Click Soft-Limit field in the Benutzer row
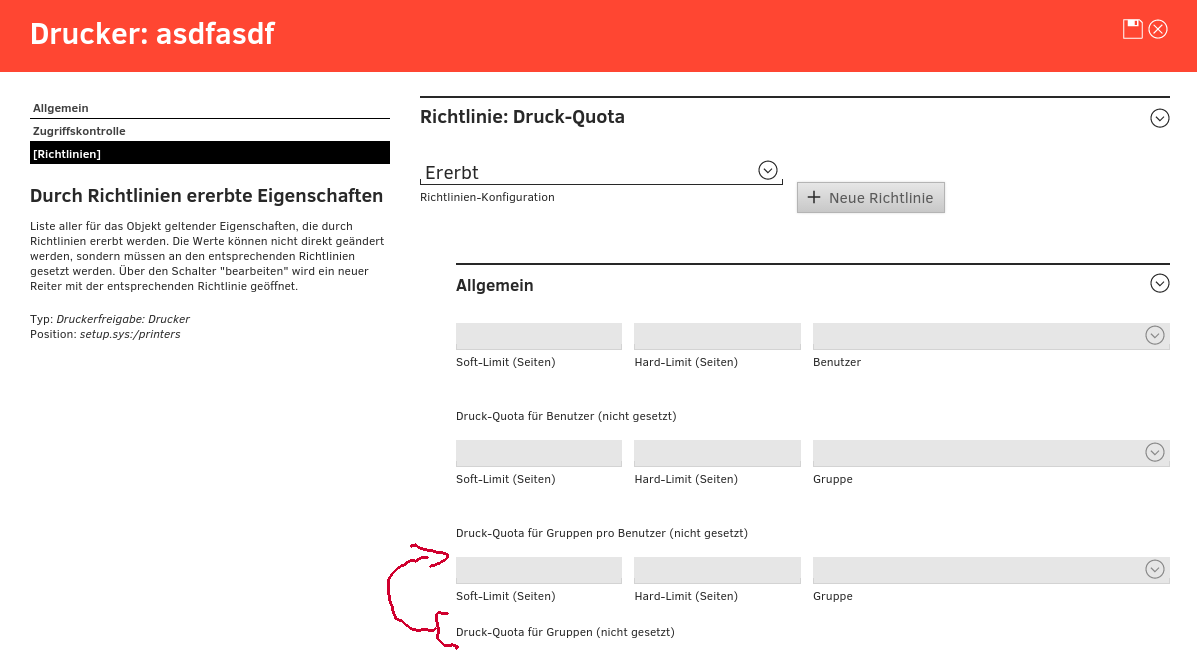 click(x=538, y=336)
